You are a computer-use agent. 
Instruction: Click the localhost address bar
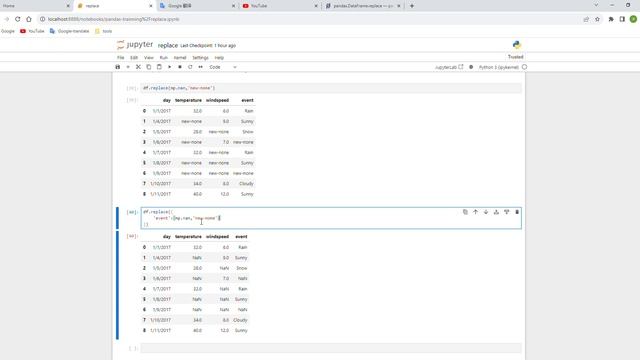click(310, 19)
